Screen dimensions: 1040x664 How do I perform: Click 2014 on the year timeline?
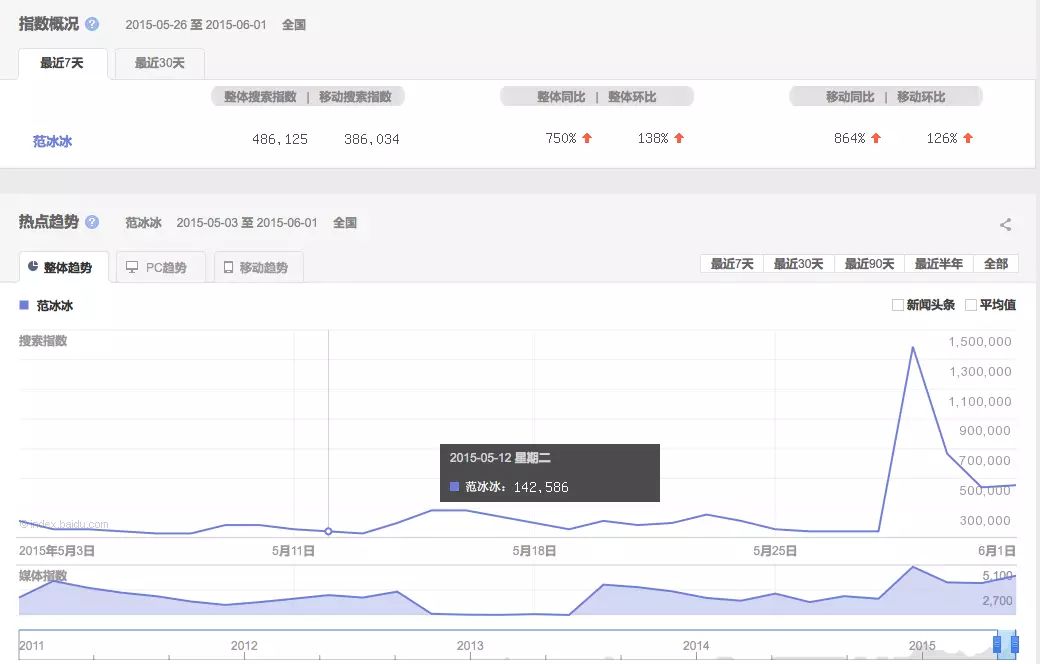[696, 645]
